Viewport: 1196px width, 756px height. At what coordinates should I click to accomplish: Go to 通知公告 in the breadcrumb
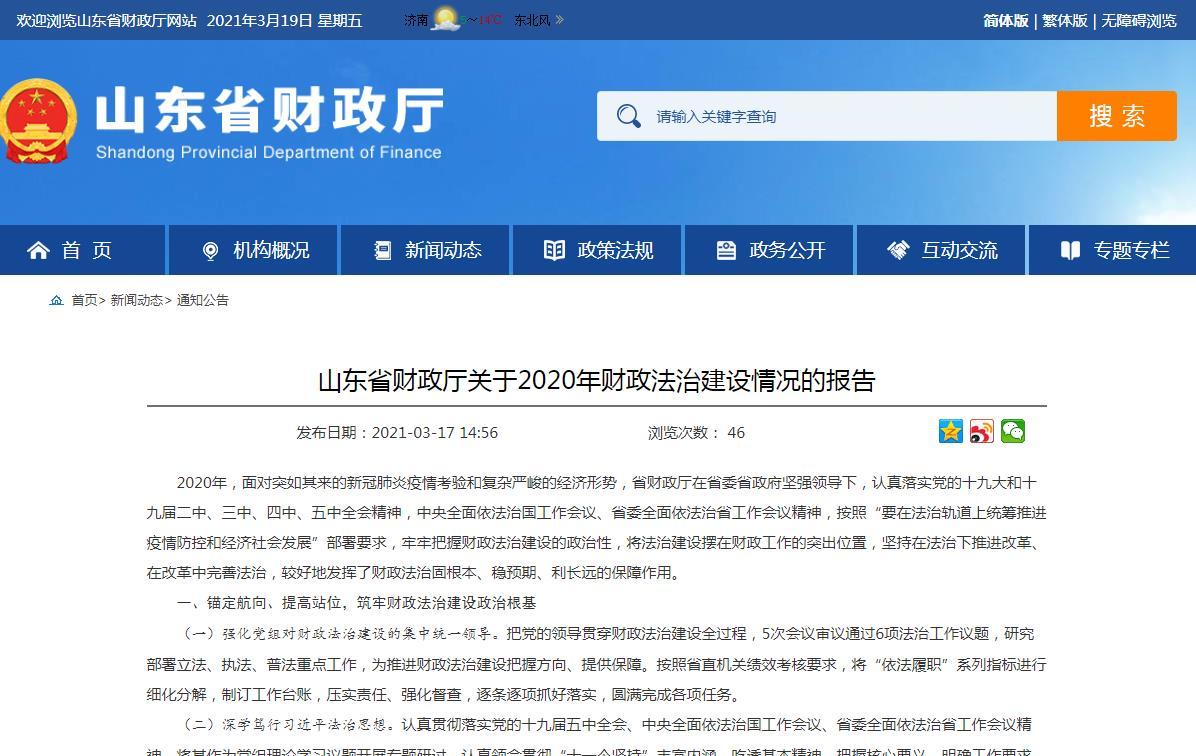tap(203, 300)
